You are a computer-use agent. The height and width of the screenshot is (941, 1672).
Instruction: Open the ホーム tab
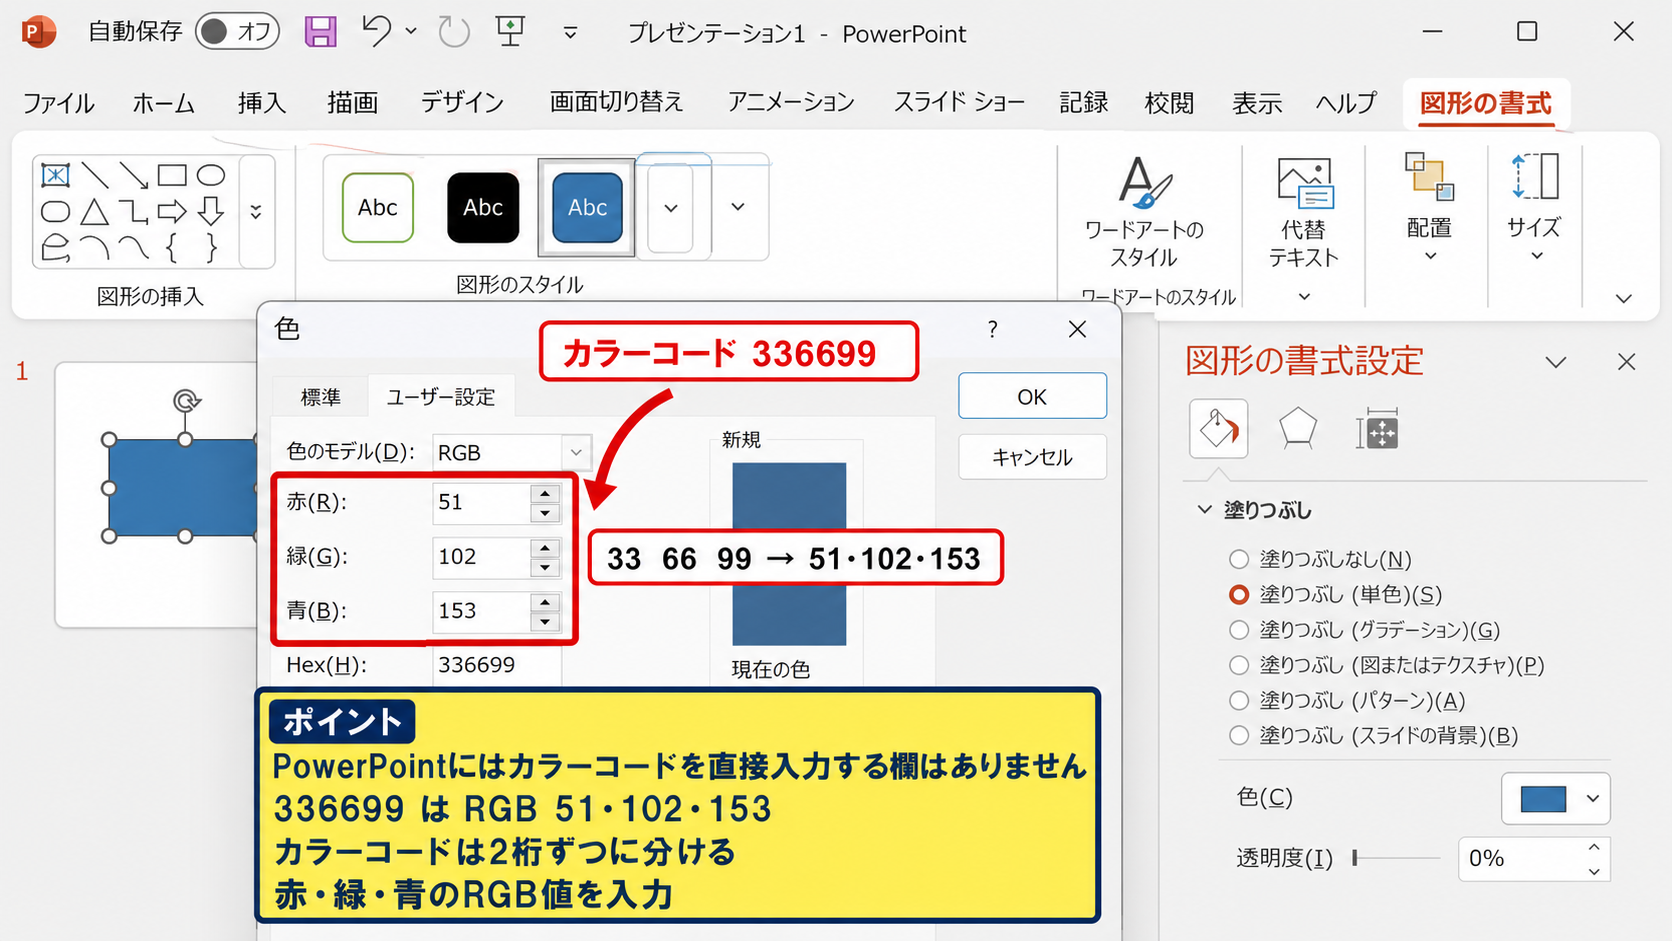pyautogui.click(x=163, y=103)
